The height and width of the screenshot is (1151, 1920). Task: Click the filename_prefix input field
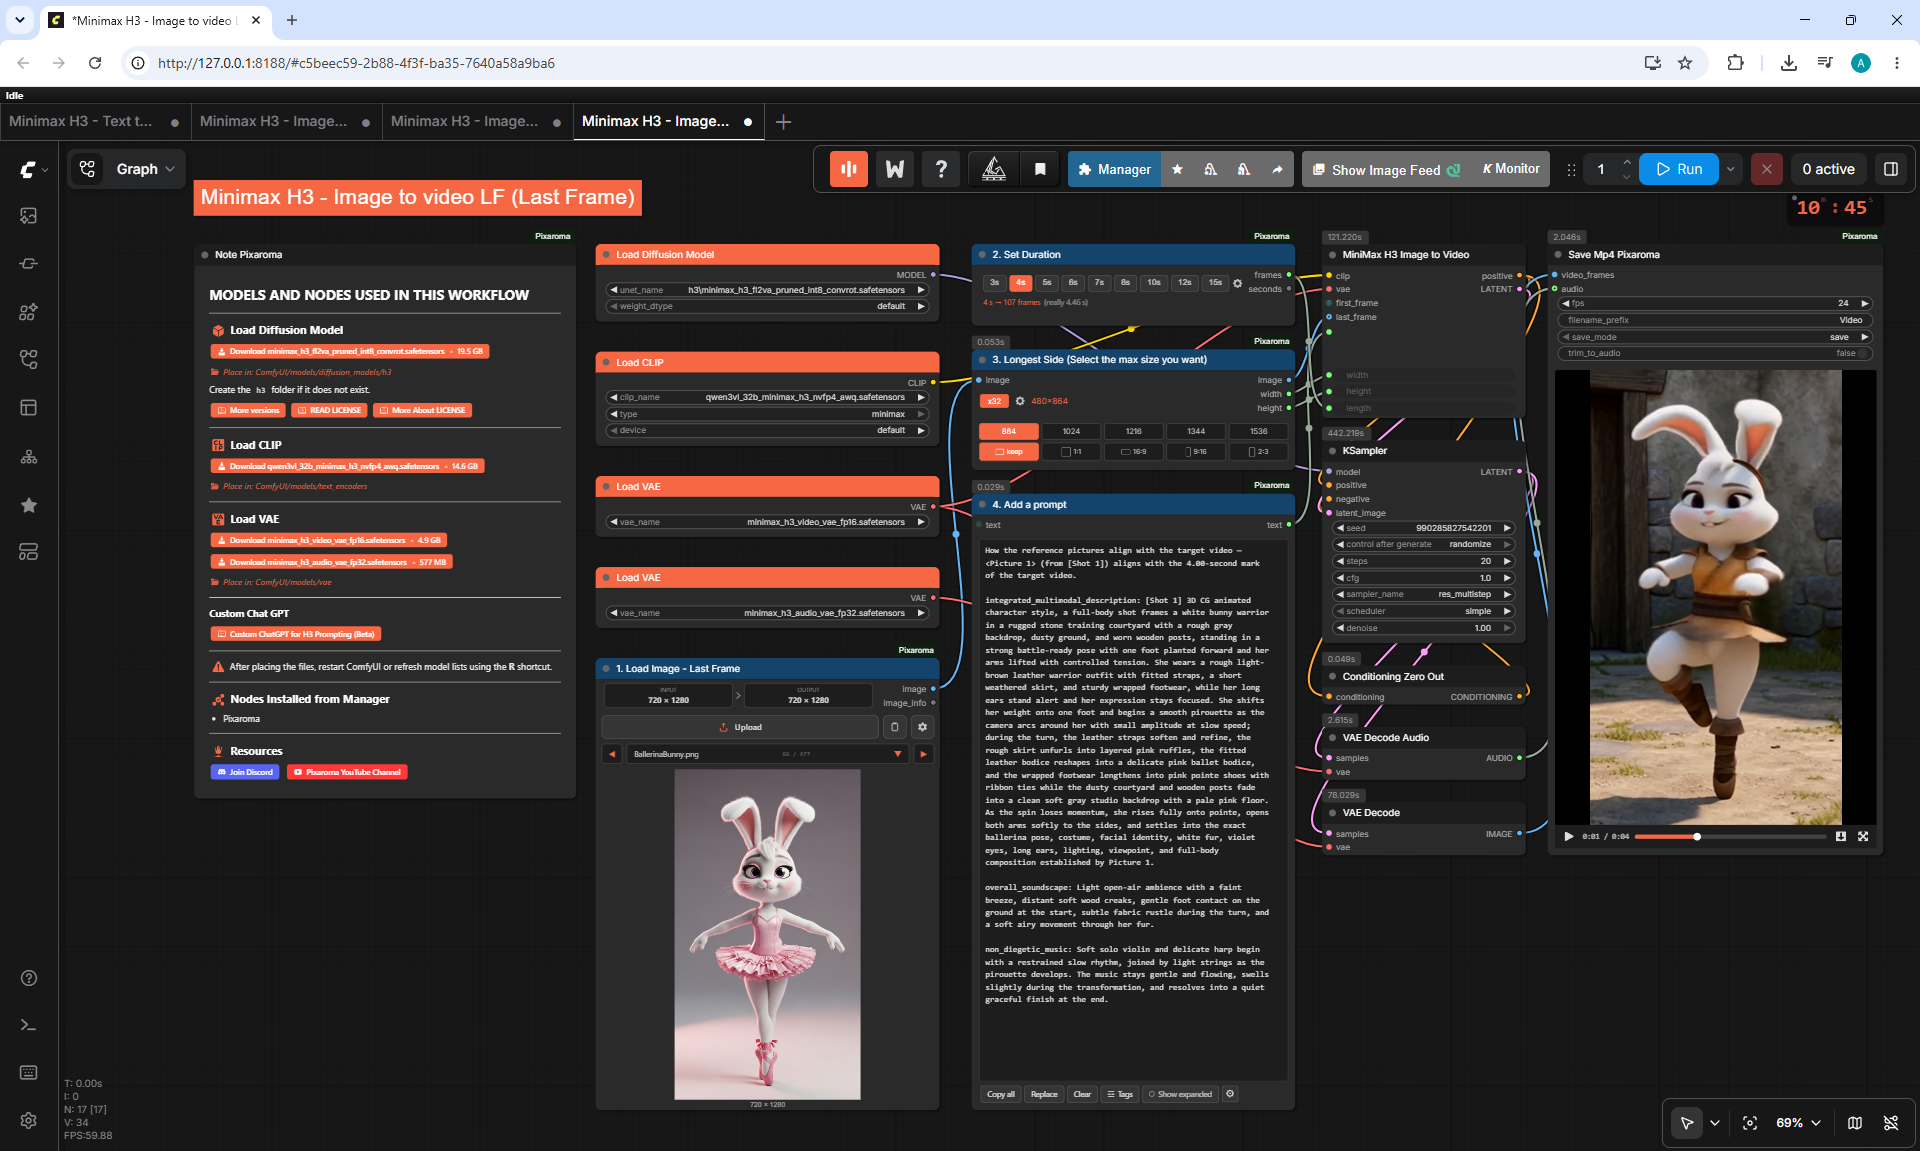point(1715,320)
